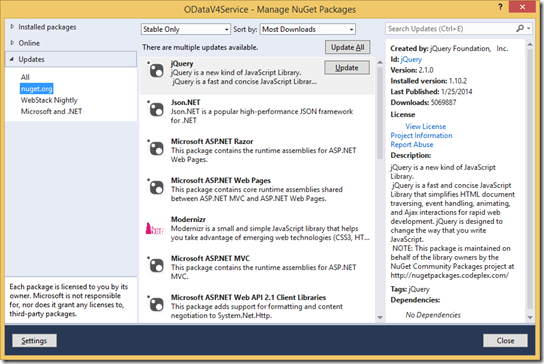This screenshot has width=544, height=364.
Task: Click details pane scrollbar down arrow
Action: pos(530,317)
